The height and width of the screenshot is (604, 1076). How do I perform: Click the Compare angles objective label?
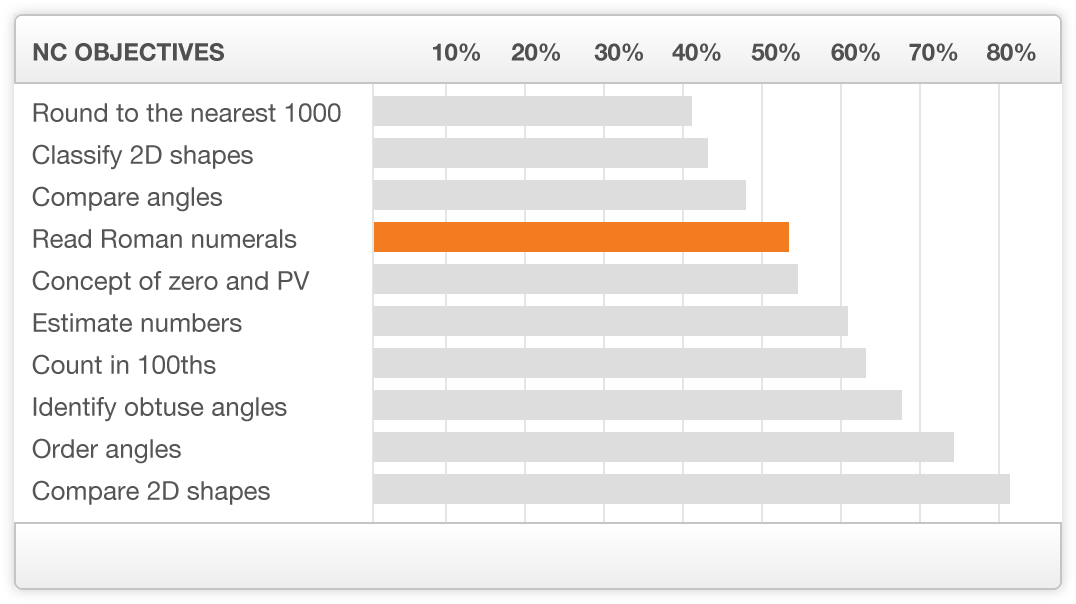[x=127, y=198]
